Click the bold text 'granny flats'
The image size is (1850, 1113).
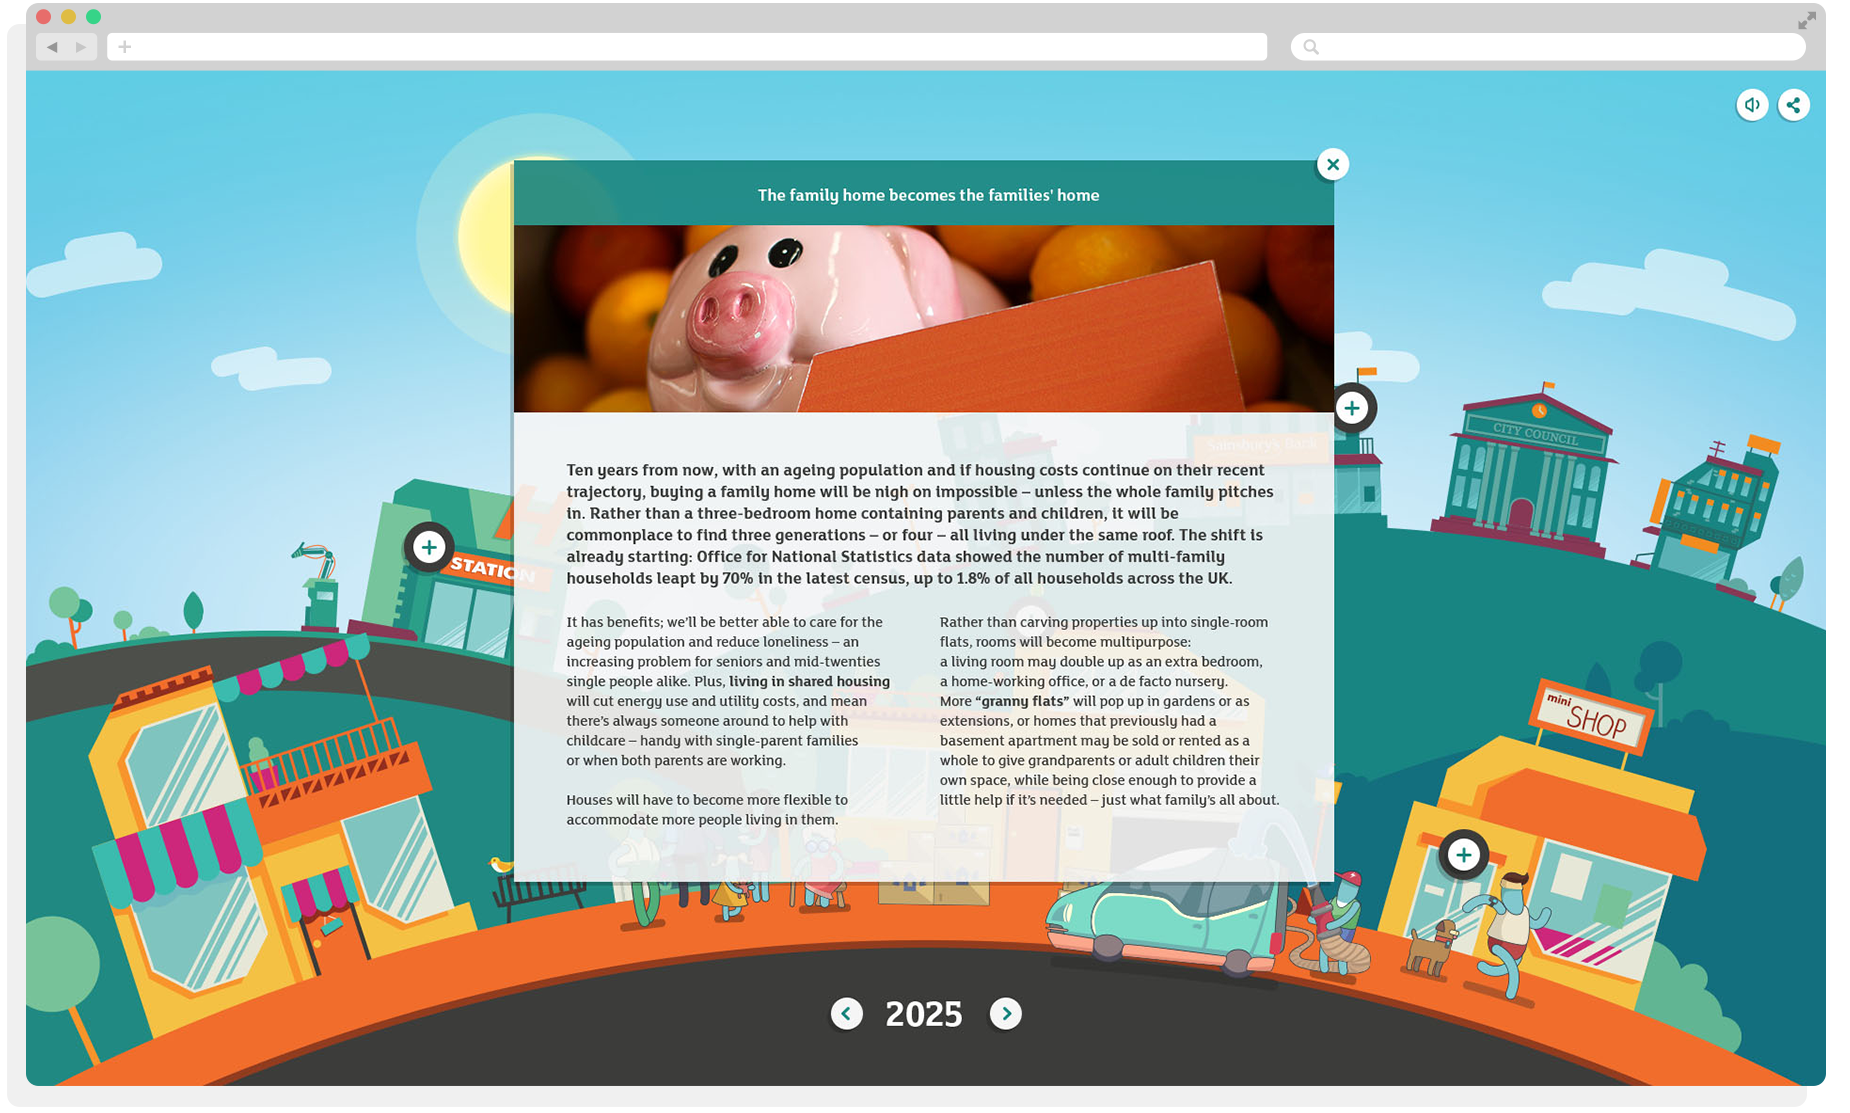(1022, 701)
